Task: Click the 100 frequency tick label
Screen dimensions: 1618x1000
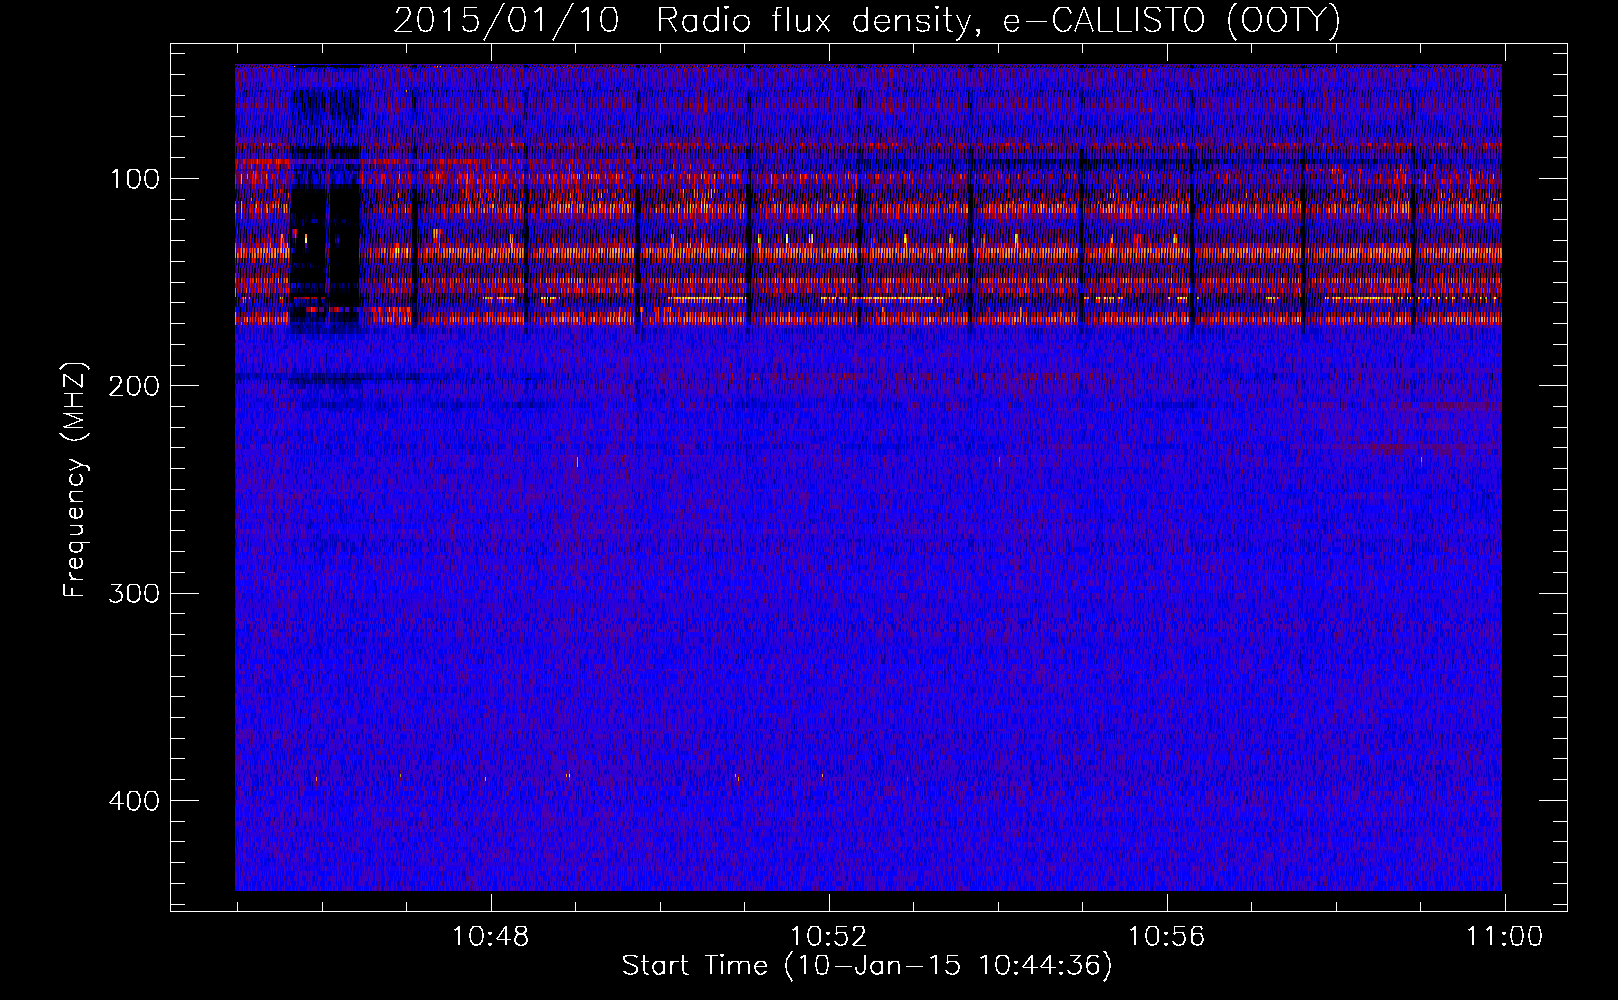Action: click(x=135, y=179)
